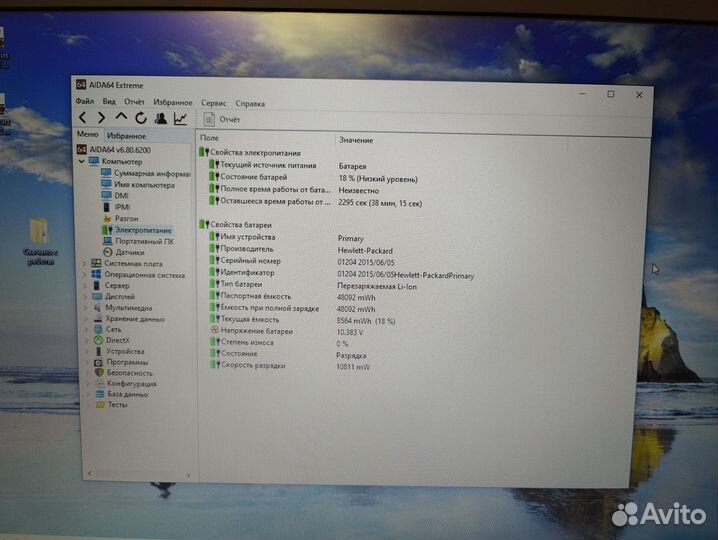
Task: Click the tree horizontal scrollbar left arrow
Action: (90, 474)
